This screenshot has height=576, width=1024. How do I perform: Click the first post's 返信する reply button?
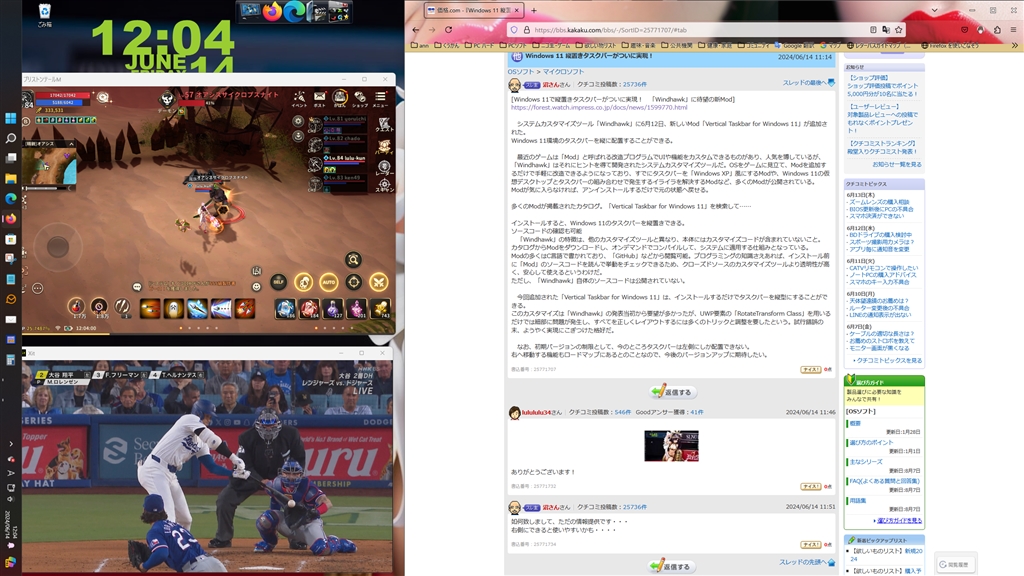tap(673, 392)
